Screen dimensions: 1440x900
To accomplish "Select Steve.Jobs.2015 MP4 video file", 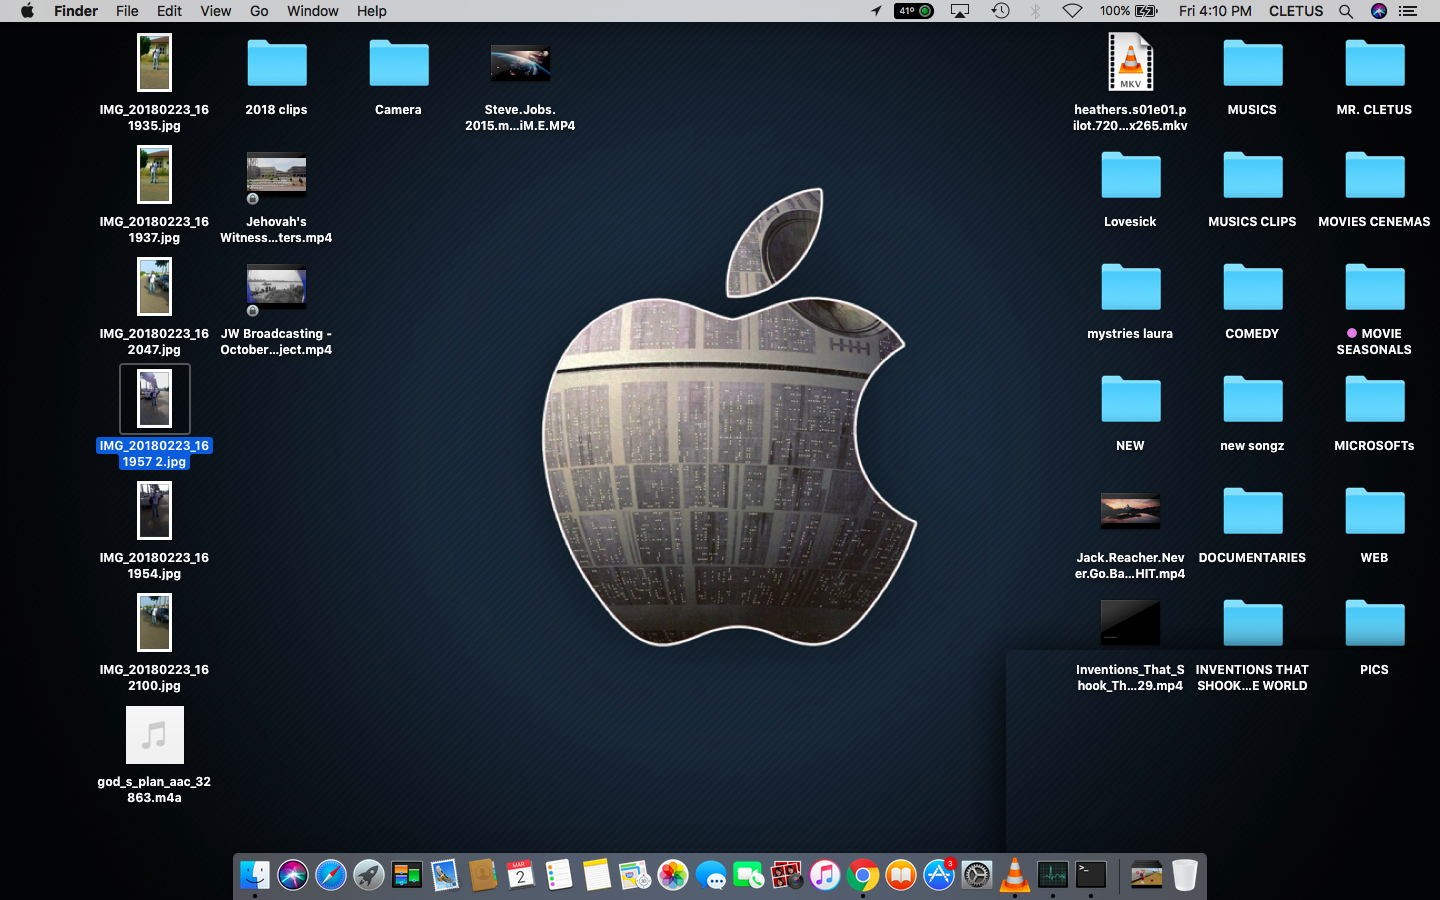I will click(x=520, y=64).
